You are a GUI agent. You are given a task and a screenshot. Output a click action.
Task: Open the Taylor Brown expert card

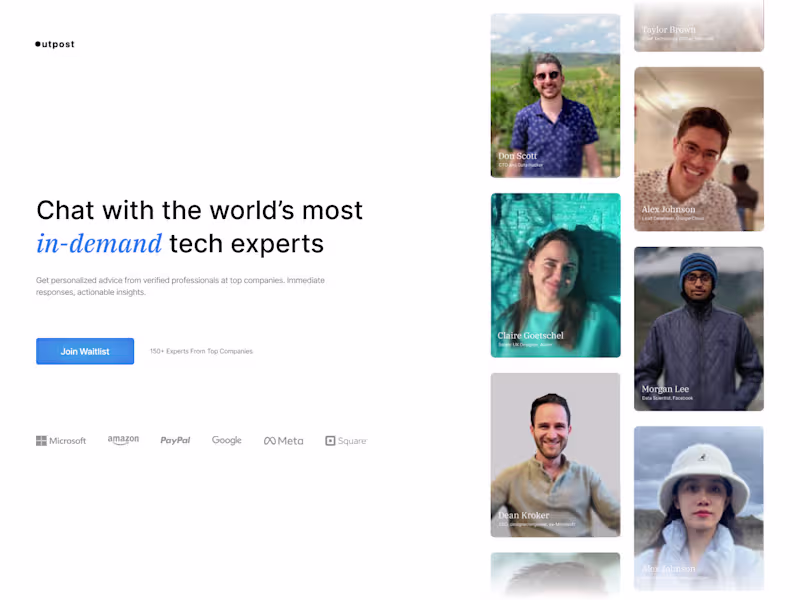pos(699,26)
